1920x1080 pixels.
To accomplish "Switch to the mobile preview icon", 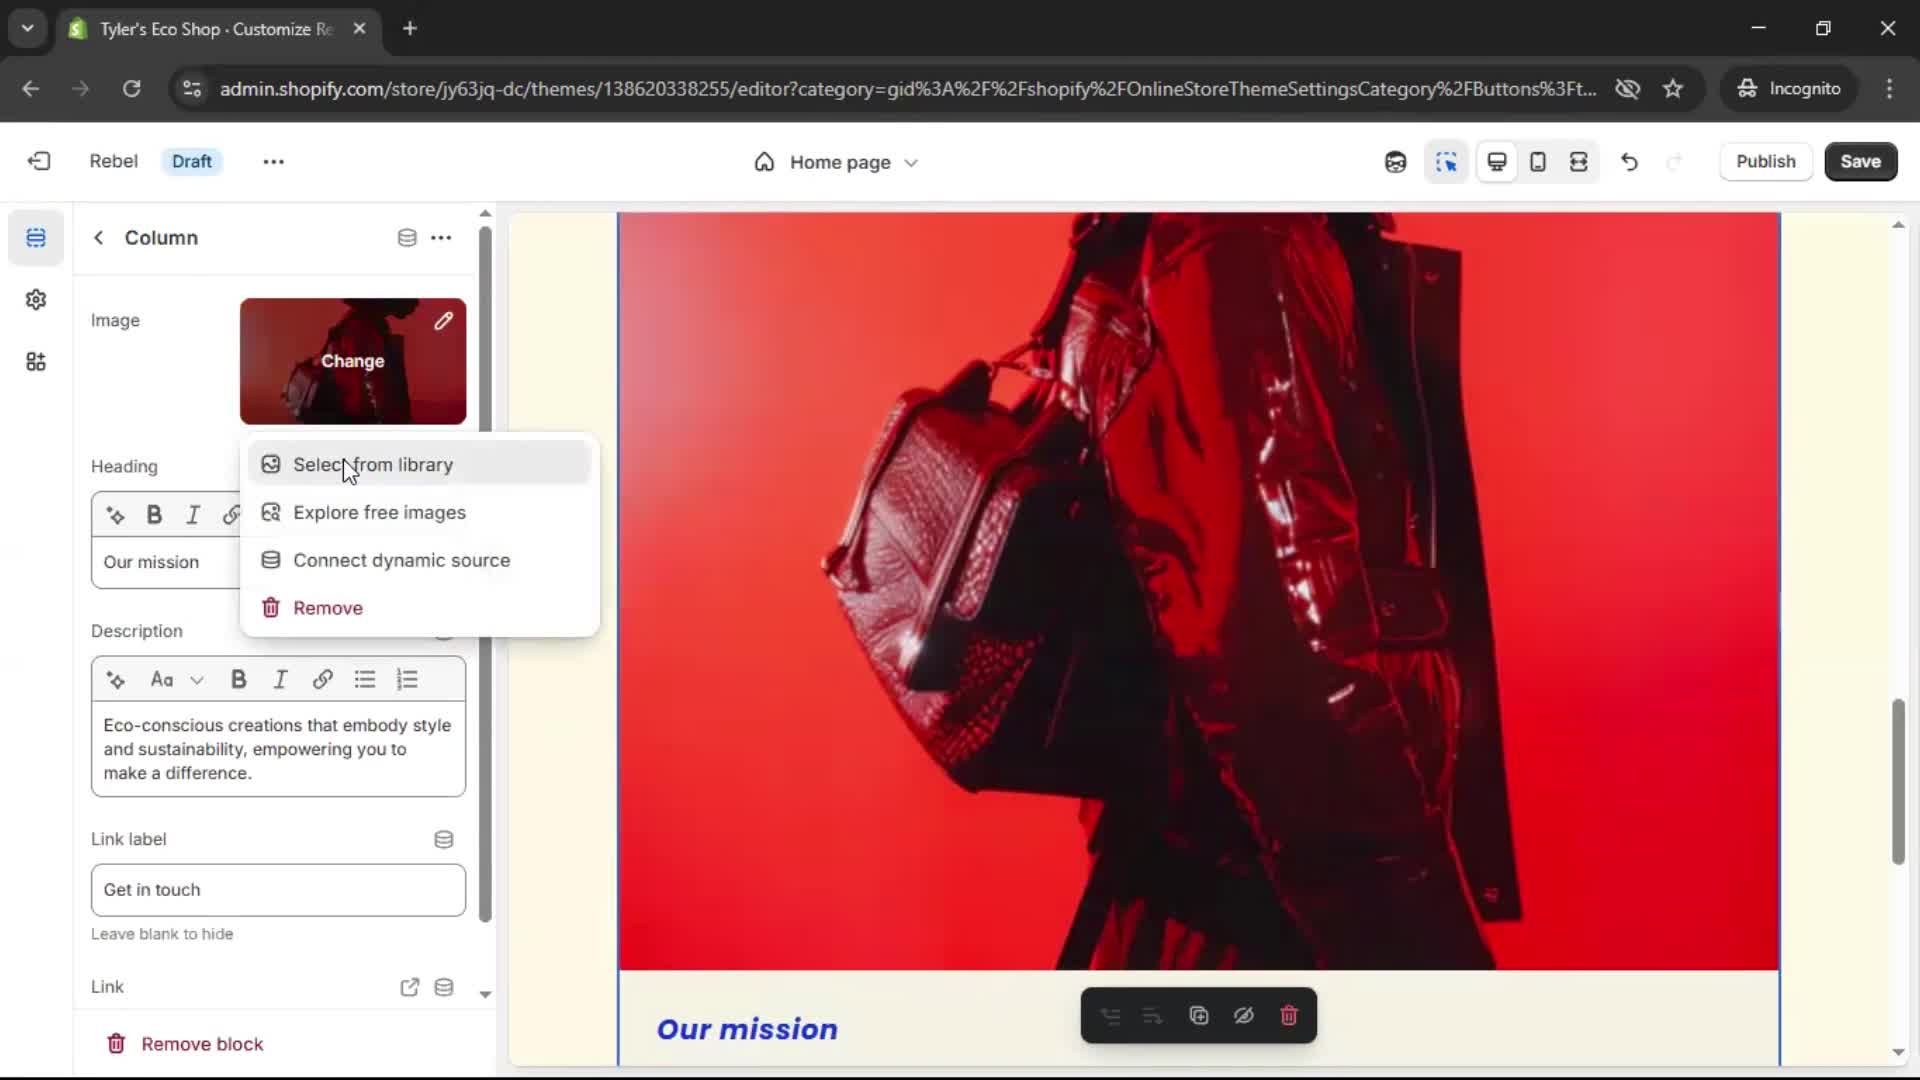I will click(x=1538, y=162).
